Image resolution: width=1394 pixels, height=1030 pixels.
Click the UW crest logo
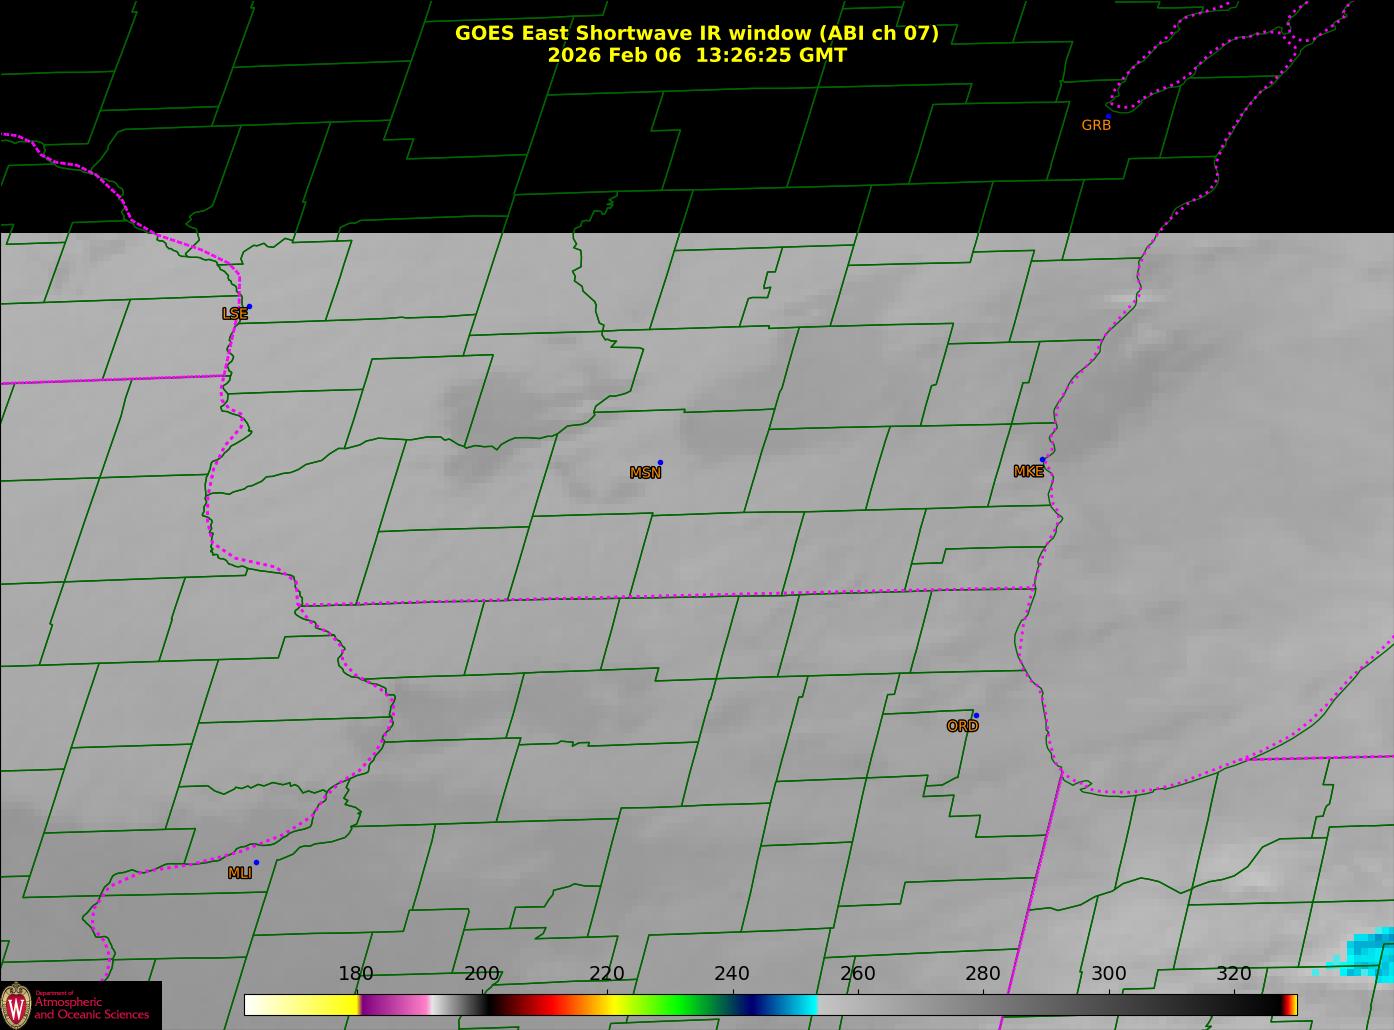click(x=17, y=1005)
